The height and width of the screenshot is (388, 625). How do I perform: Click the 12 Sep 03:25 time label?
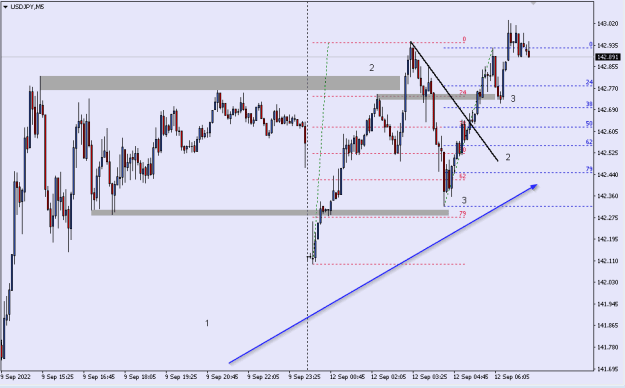pos(429,376)
